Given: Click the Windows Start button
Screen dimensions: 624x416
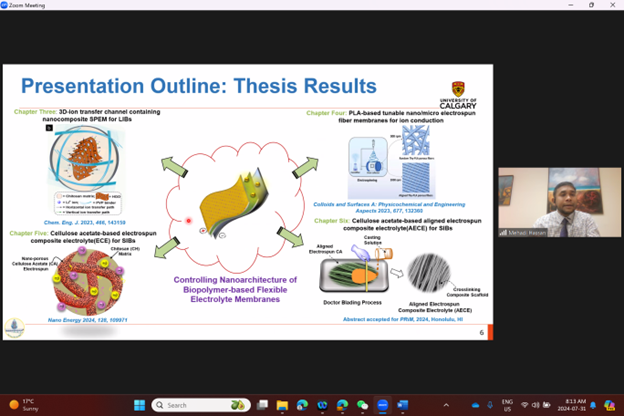Looking at the screenshot, I should pyautogui.click(x=140, y=405).
